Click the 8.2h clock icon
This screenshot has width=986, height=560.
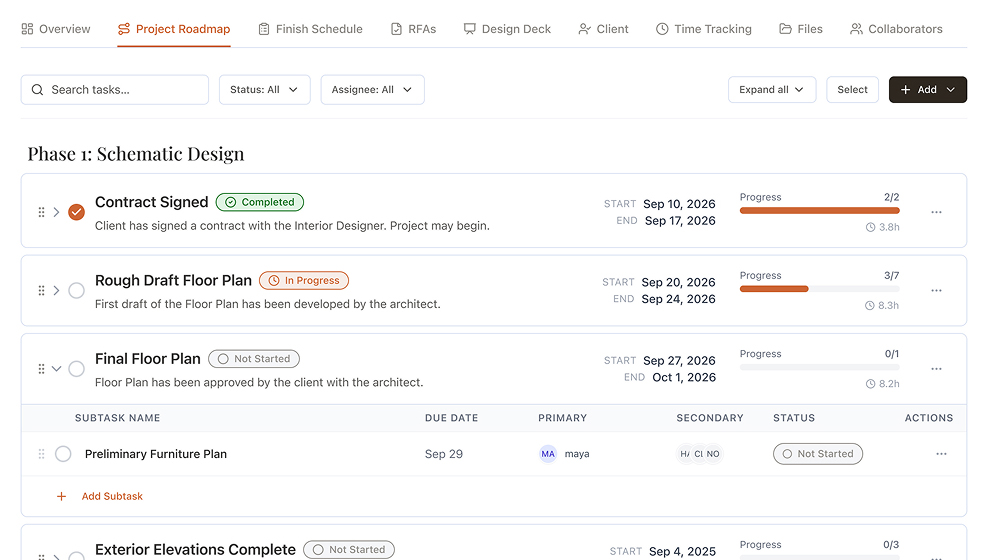(x=870, y=384)
